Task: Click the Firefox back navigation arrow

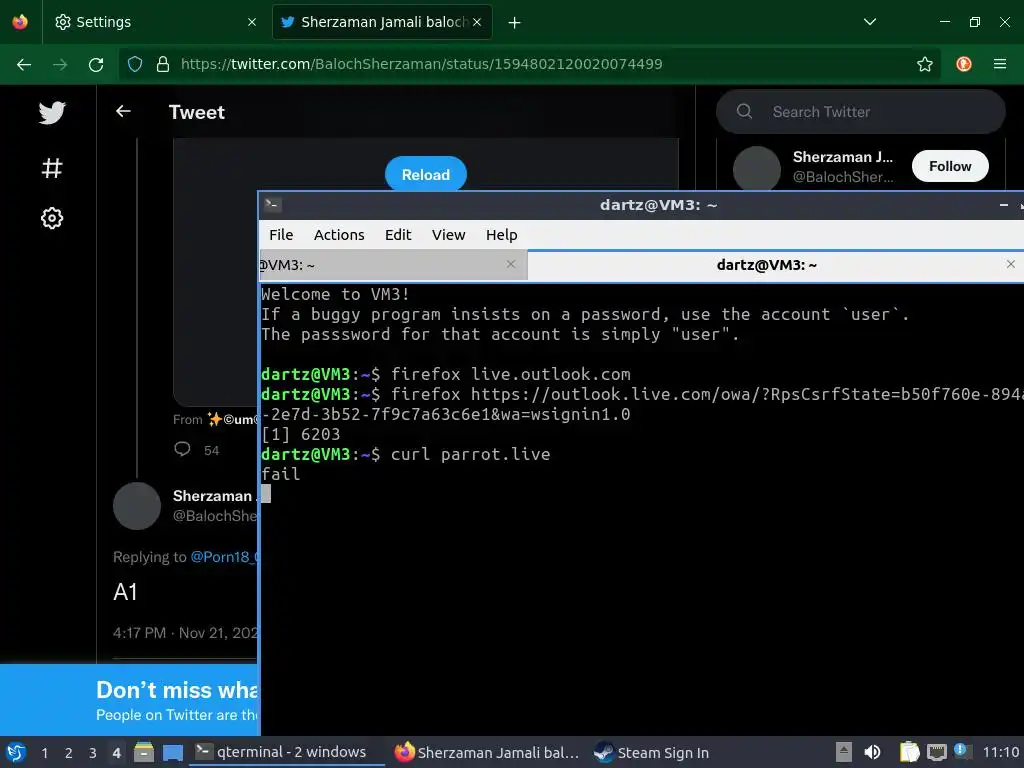Action: point(24,64)
